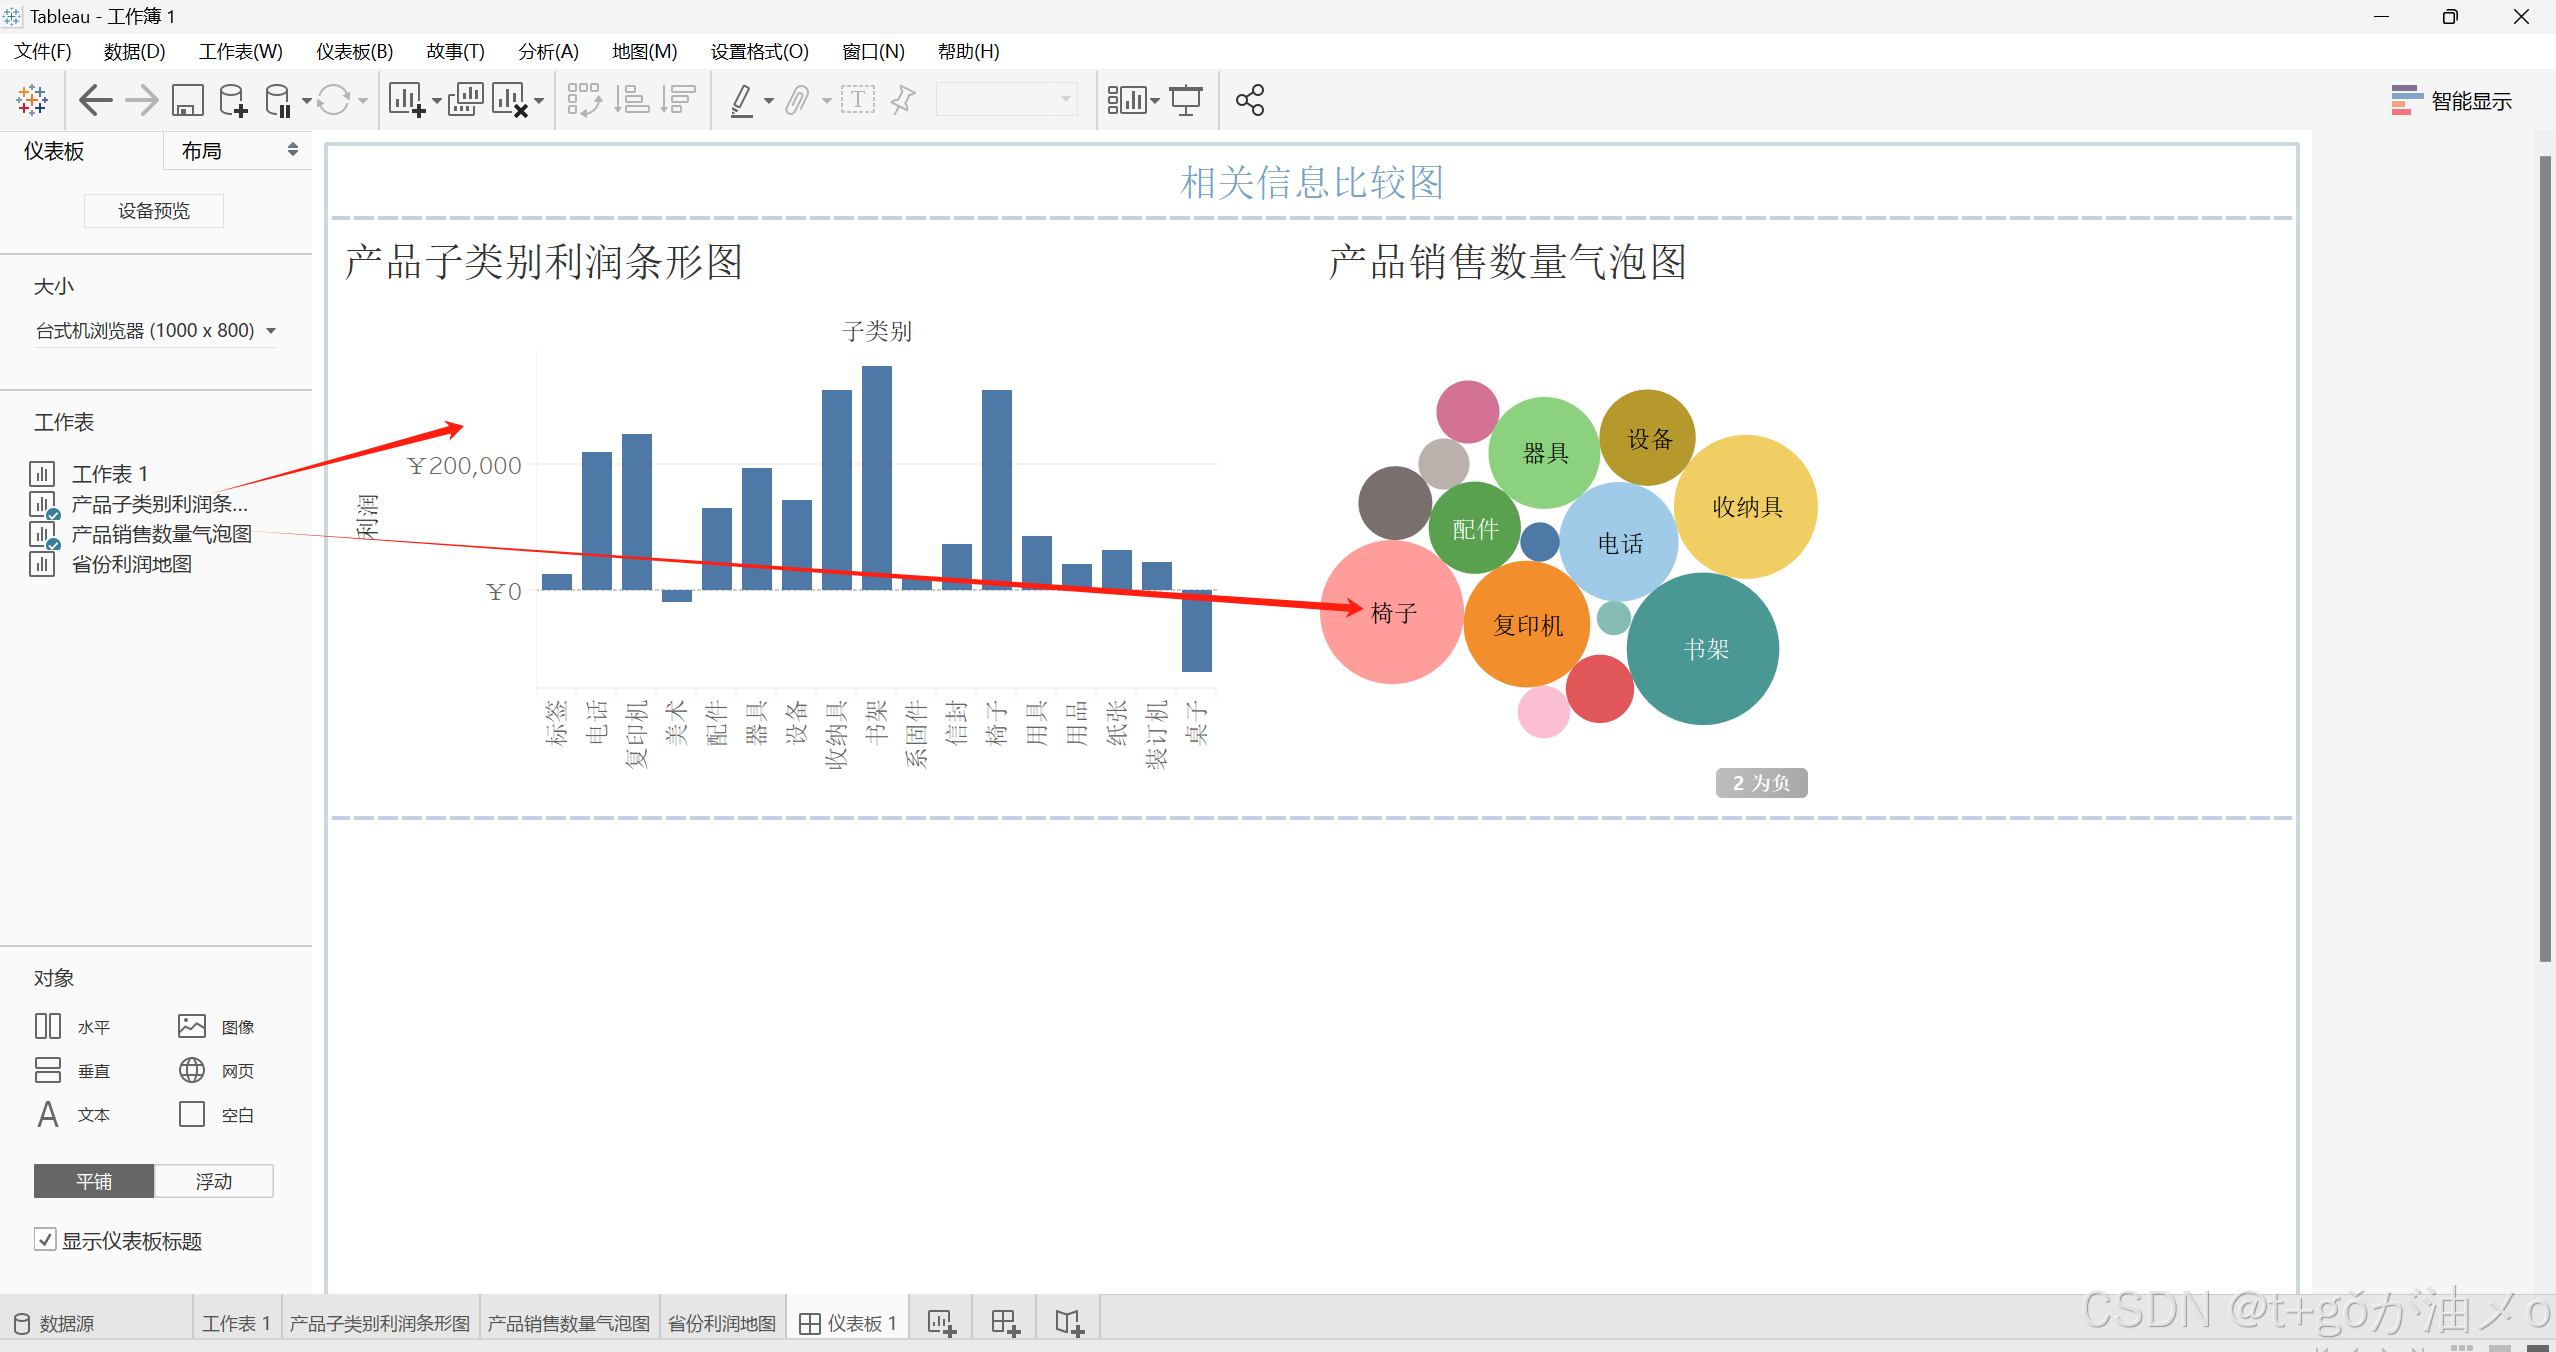Viewport: 2556px width, 1352px height.
Task: Click the save workbook toolbar icon
Action: [187, 100]
